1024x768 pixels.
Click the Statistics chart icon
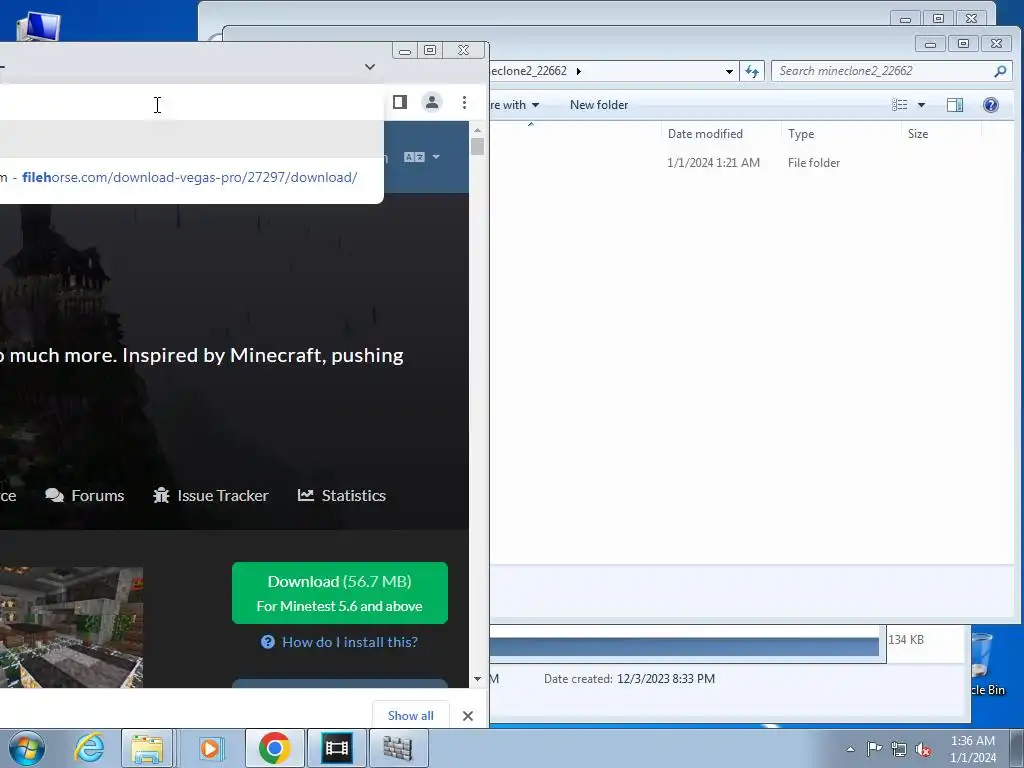[306, 495]
